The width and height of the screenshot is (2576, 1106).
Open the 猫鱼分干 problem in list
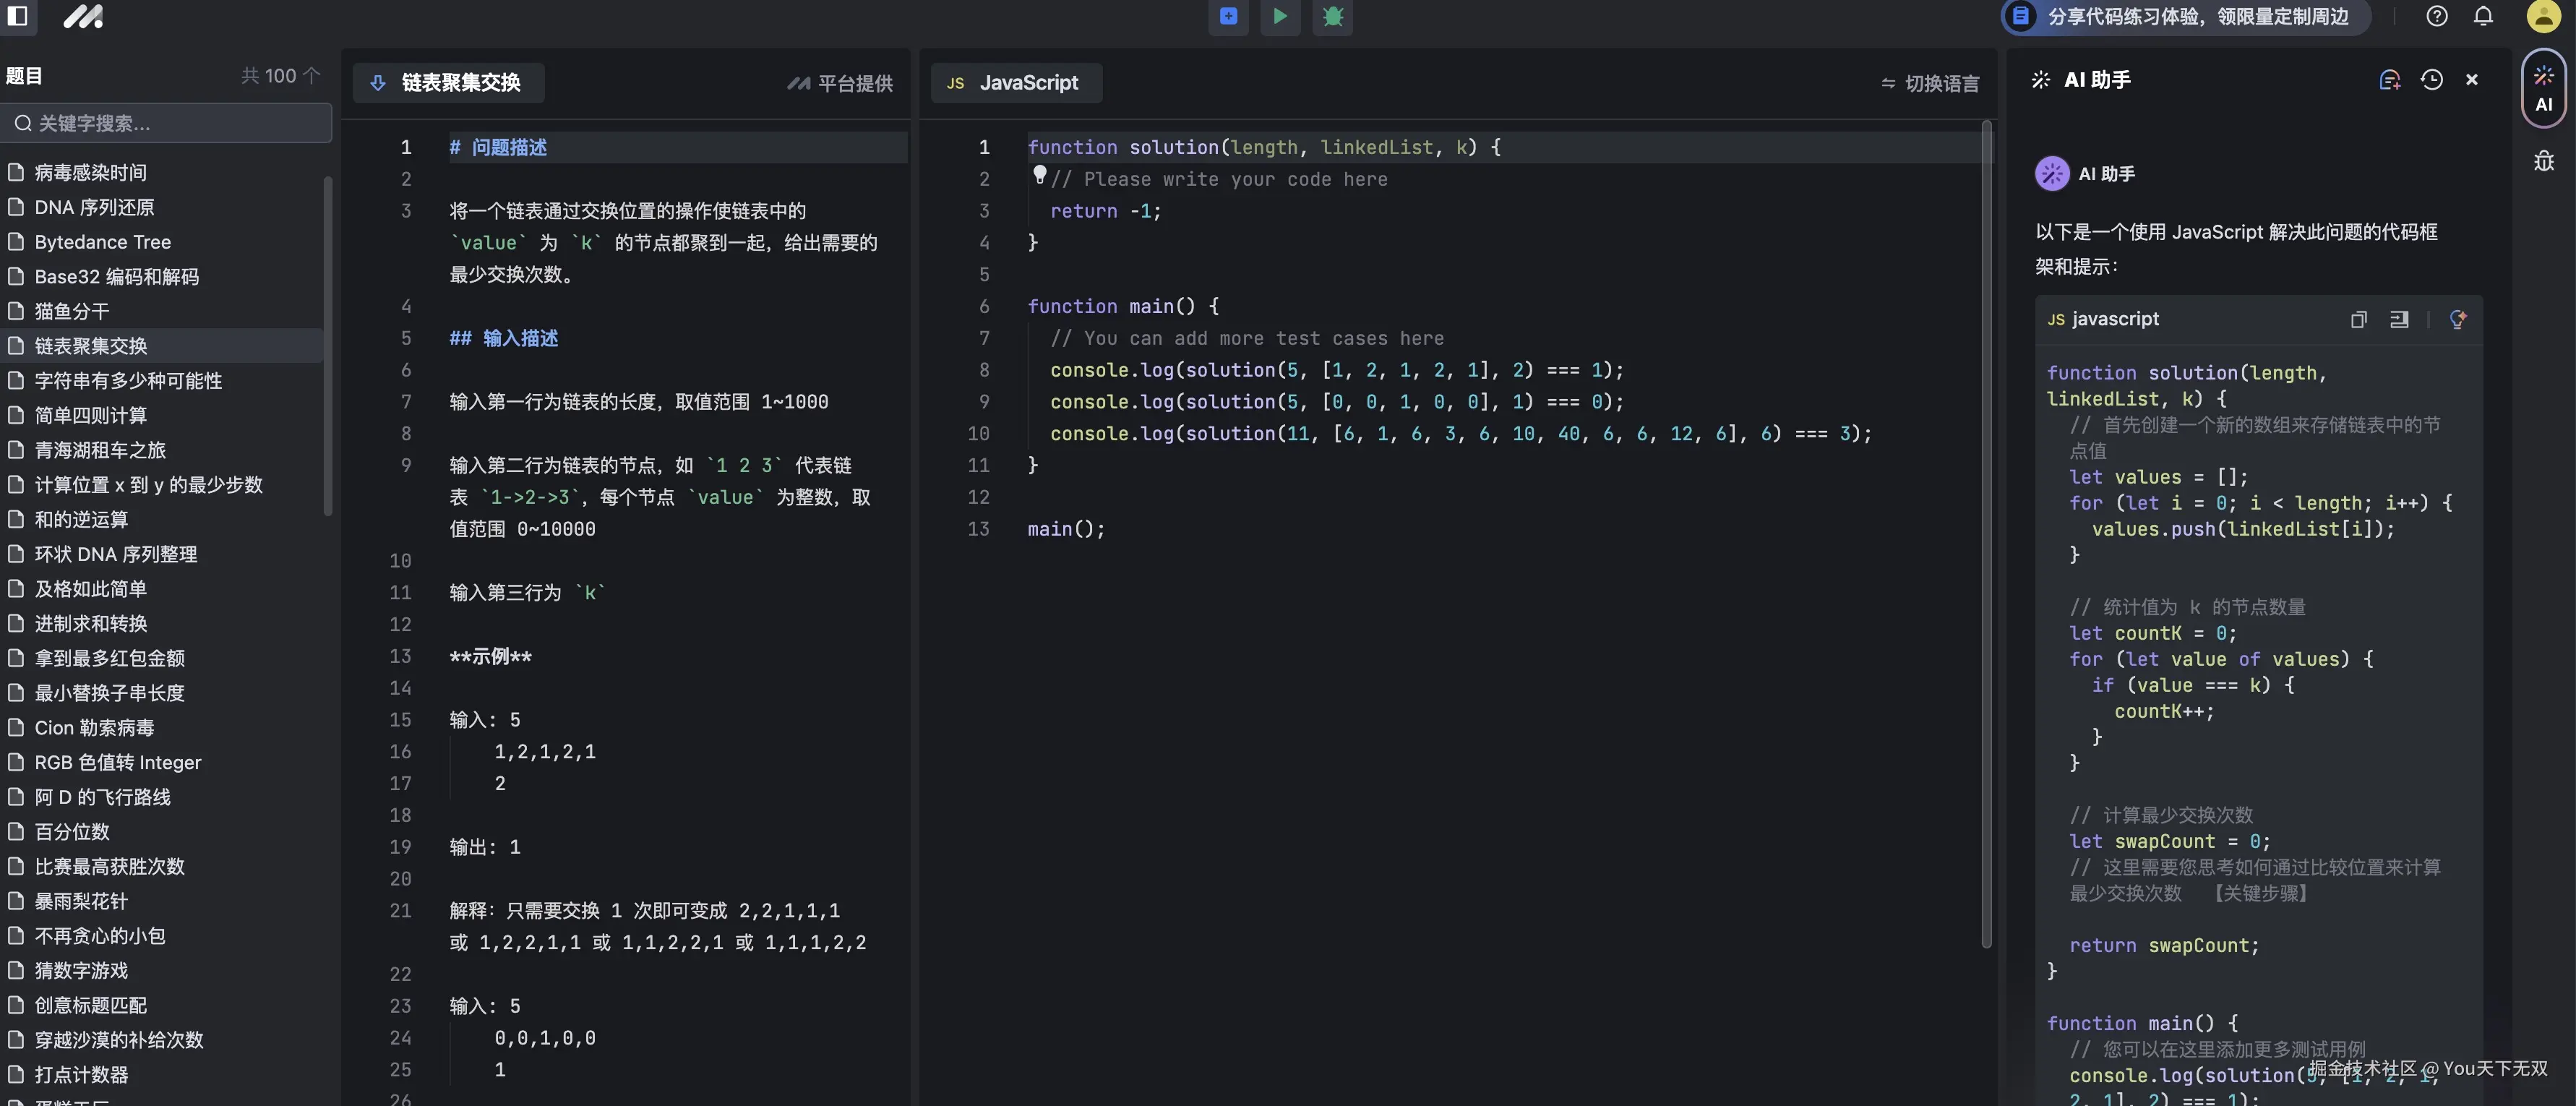coord(72,311)
